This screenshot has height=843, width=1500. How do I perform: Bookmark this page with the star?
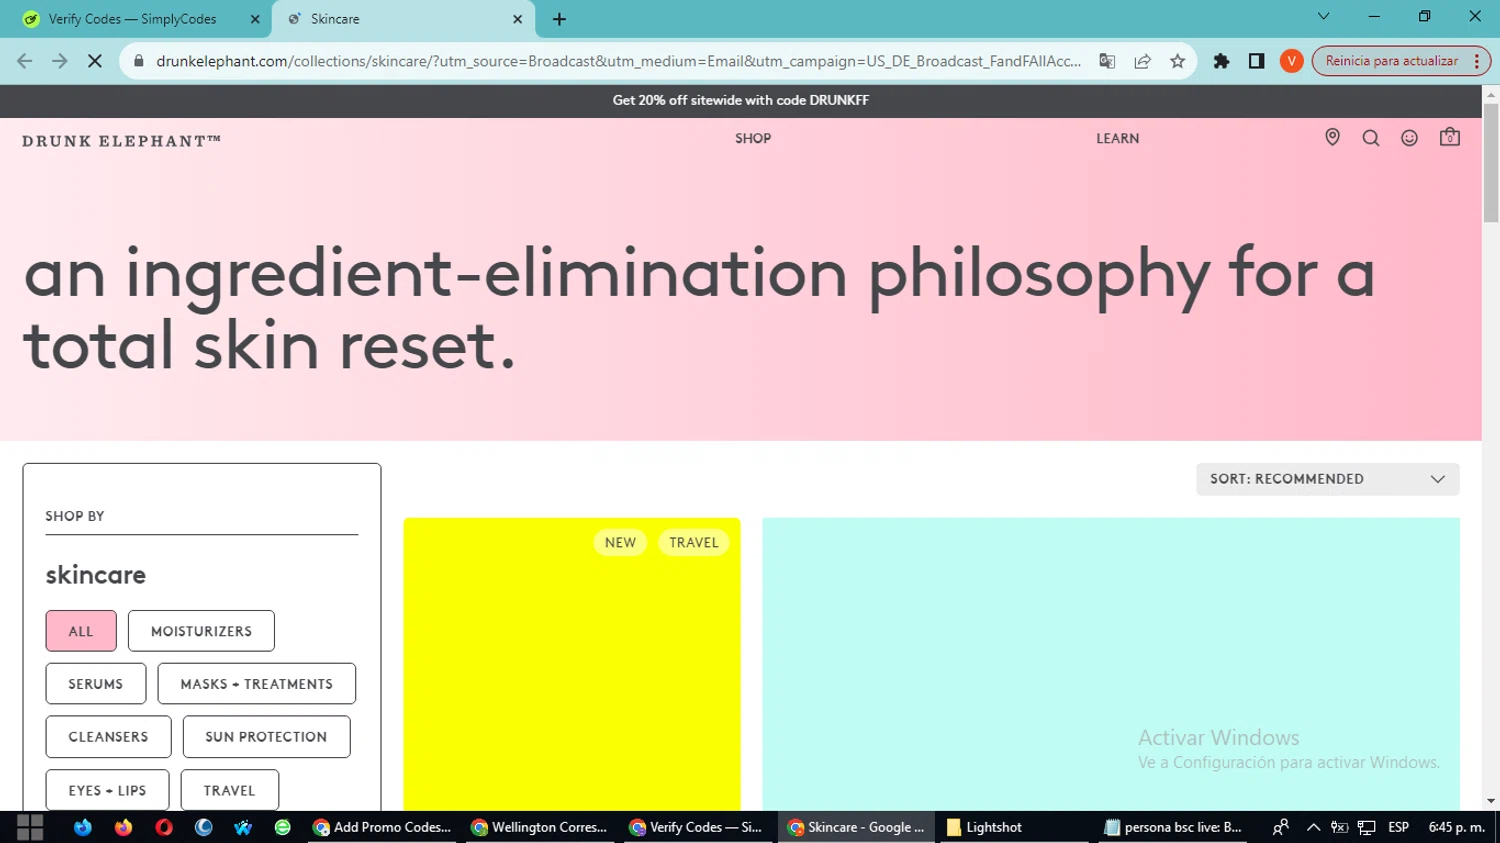(x=1178, y=61)
